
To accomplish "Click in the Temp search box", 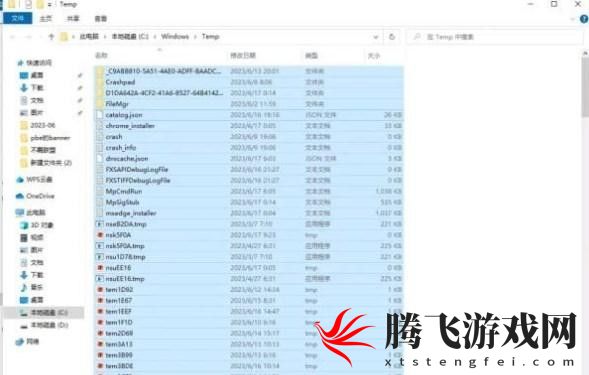I will pos(495,37).
